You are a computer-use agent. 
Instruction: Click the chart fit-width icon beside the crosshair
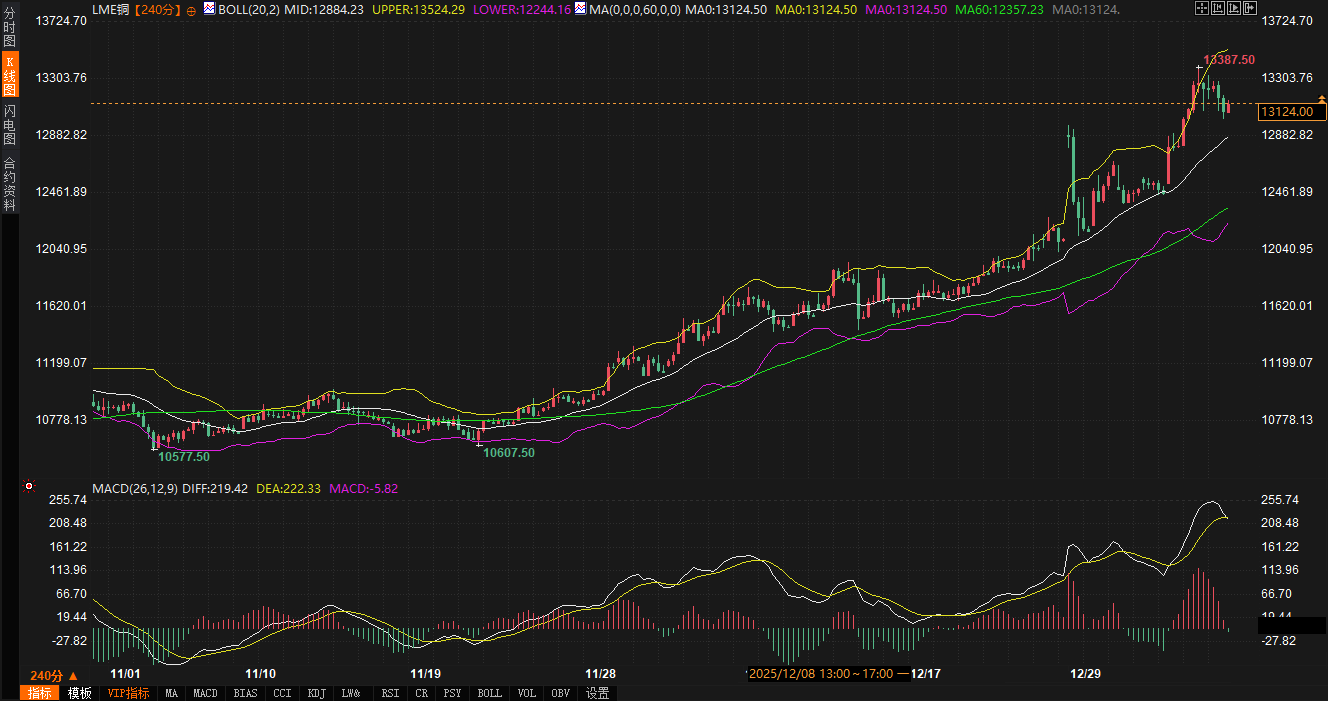tap(1217, 8)
